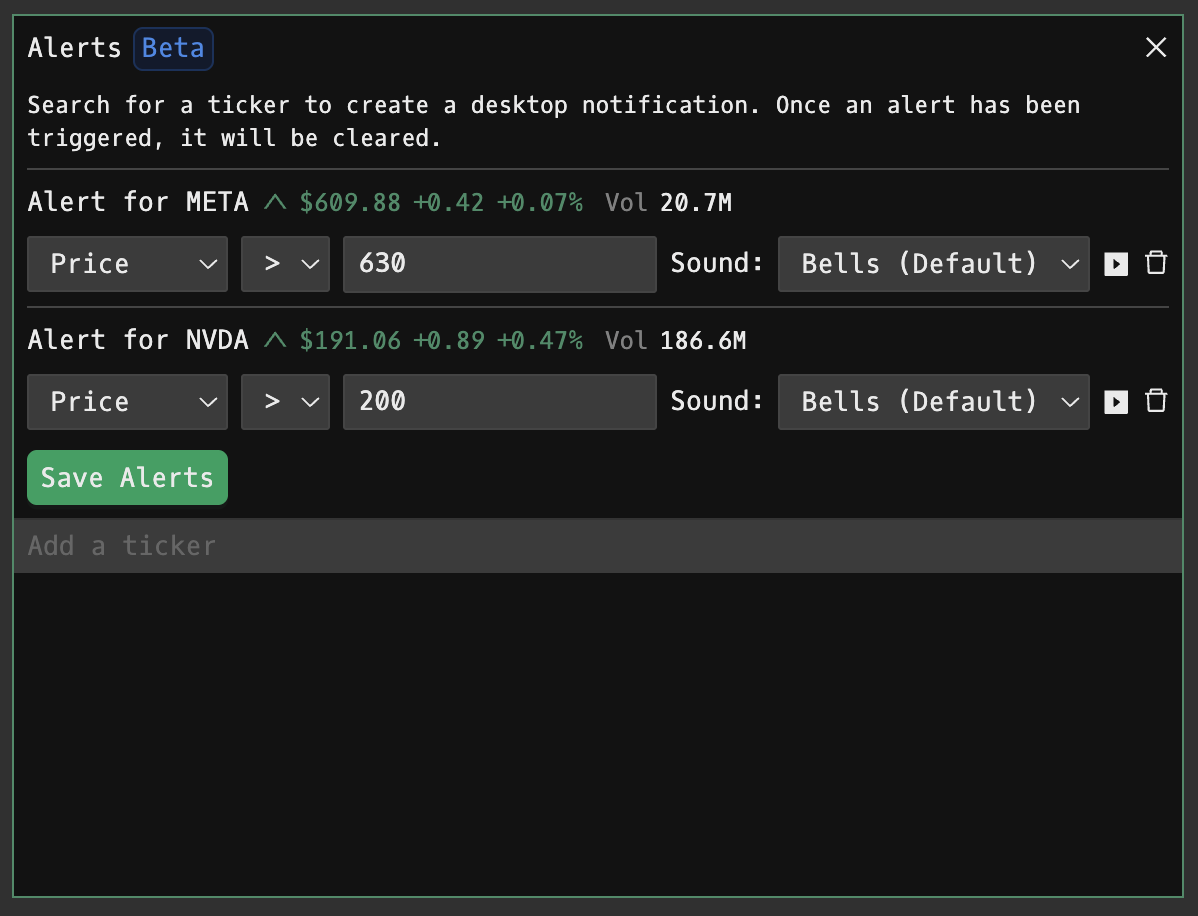Focus the META price threshold field showing 630
Image resolution: width=1198 pixels, height=916 pixels.
pos(500,264)
